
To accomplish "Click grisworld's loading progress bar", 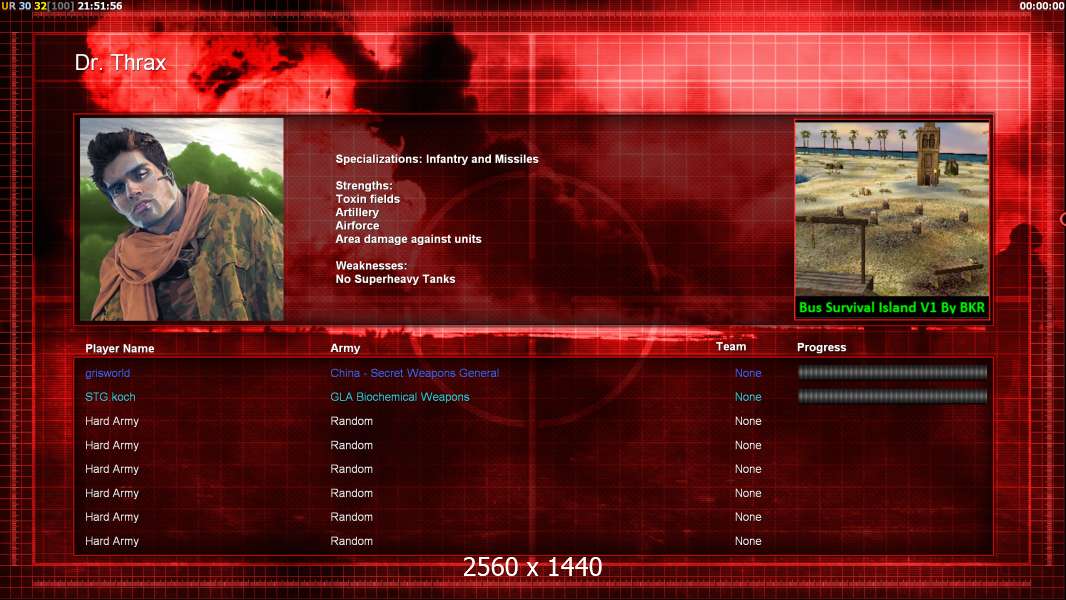I will point(892,372).
